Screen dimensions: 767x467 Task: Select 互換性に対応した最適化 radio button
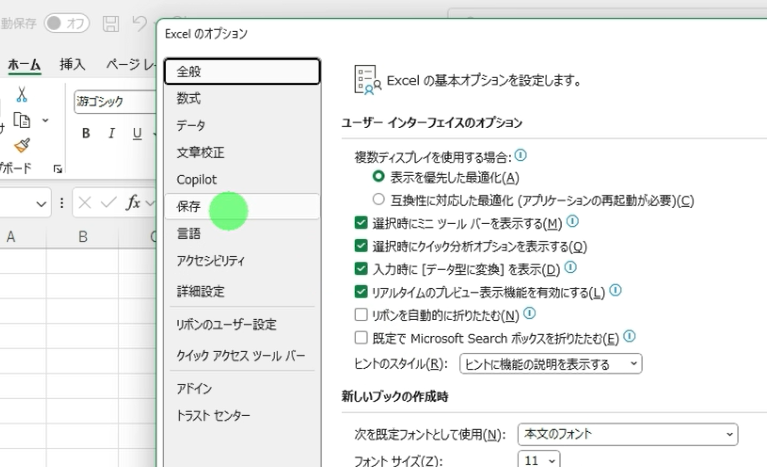(378, 199)
